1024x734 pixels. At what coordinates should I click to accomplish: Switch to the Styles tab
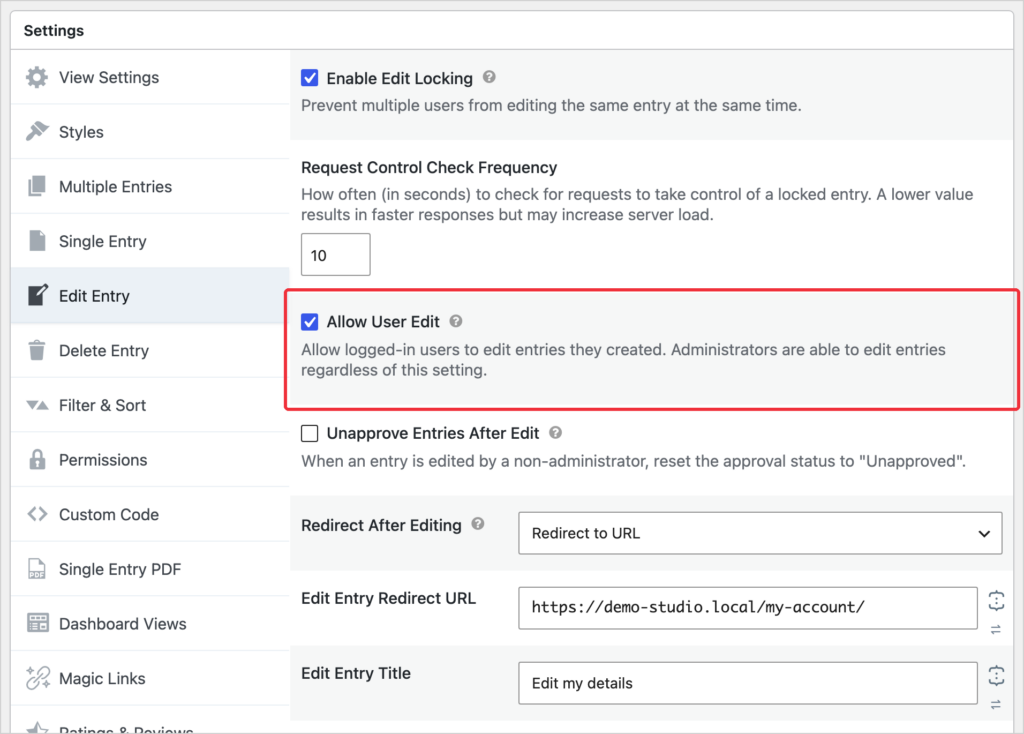click(150, 131)
